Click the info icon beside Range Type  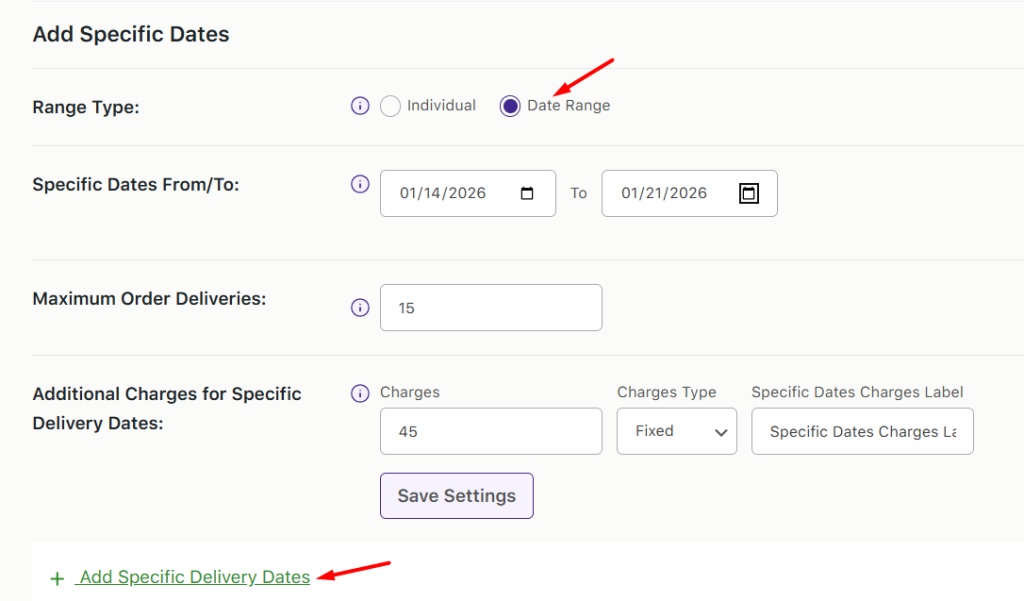point(359,105)
